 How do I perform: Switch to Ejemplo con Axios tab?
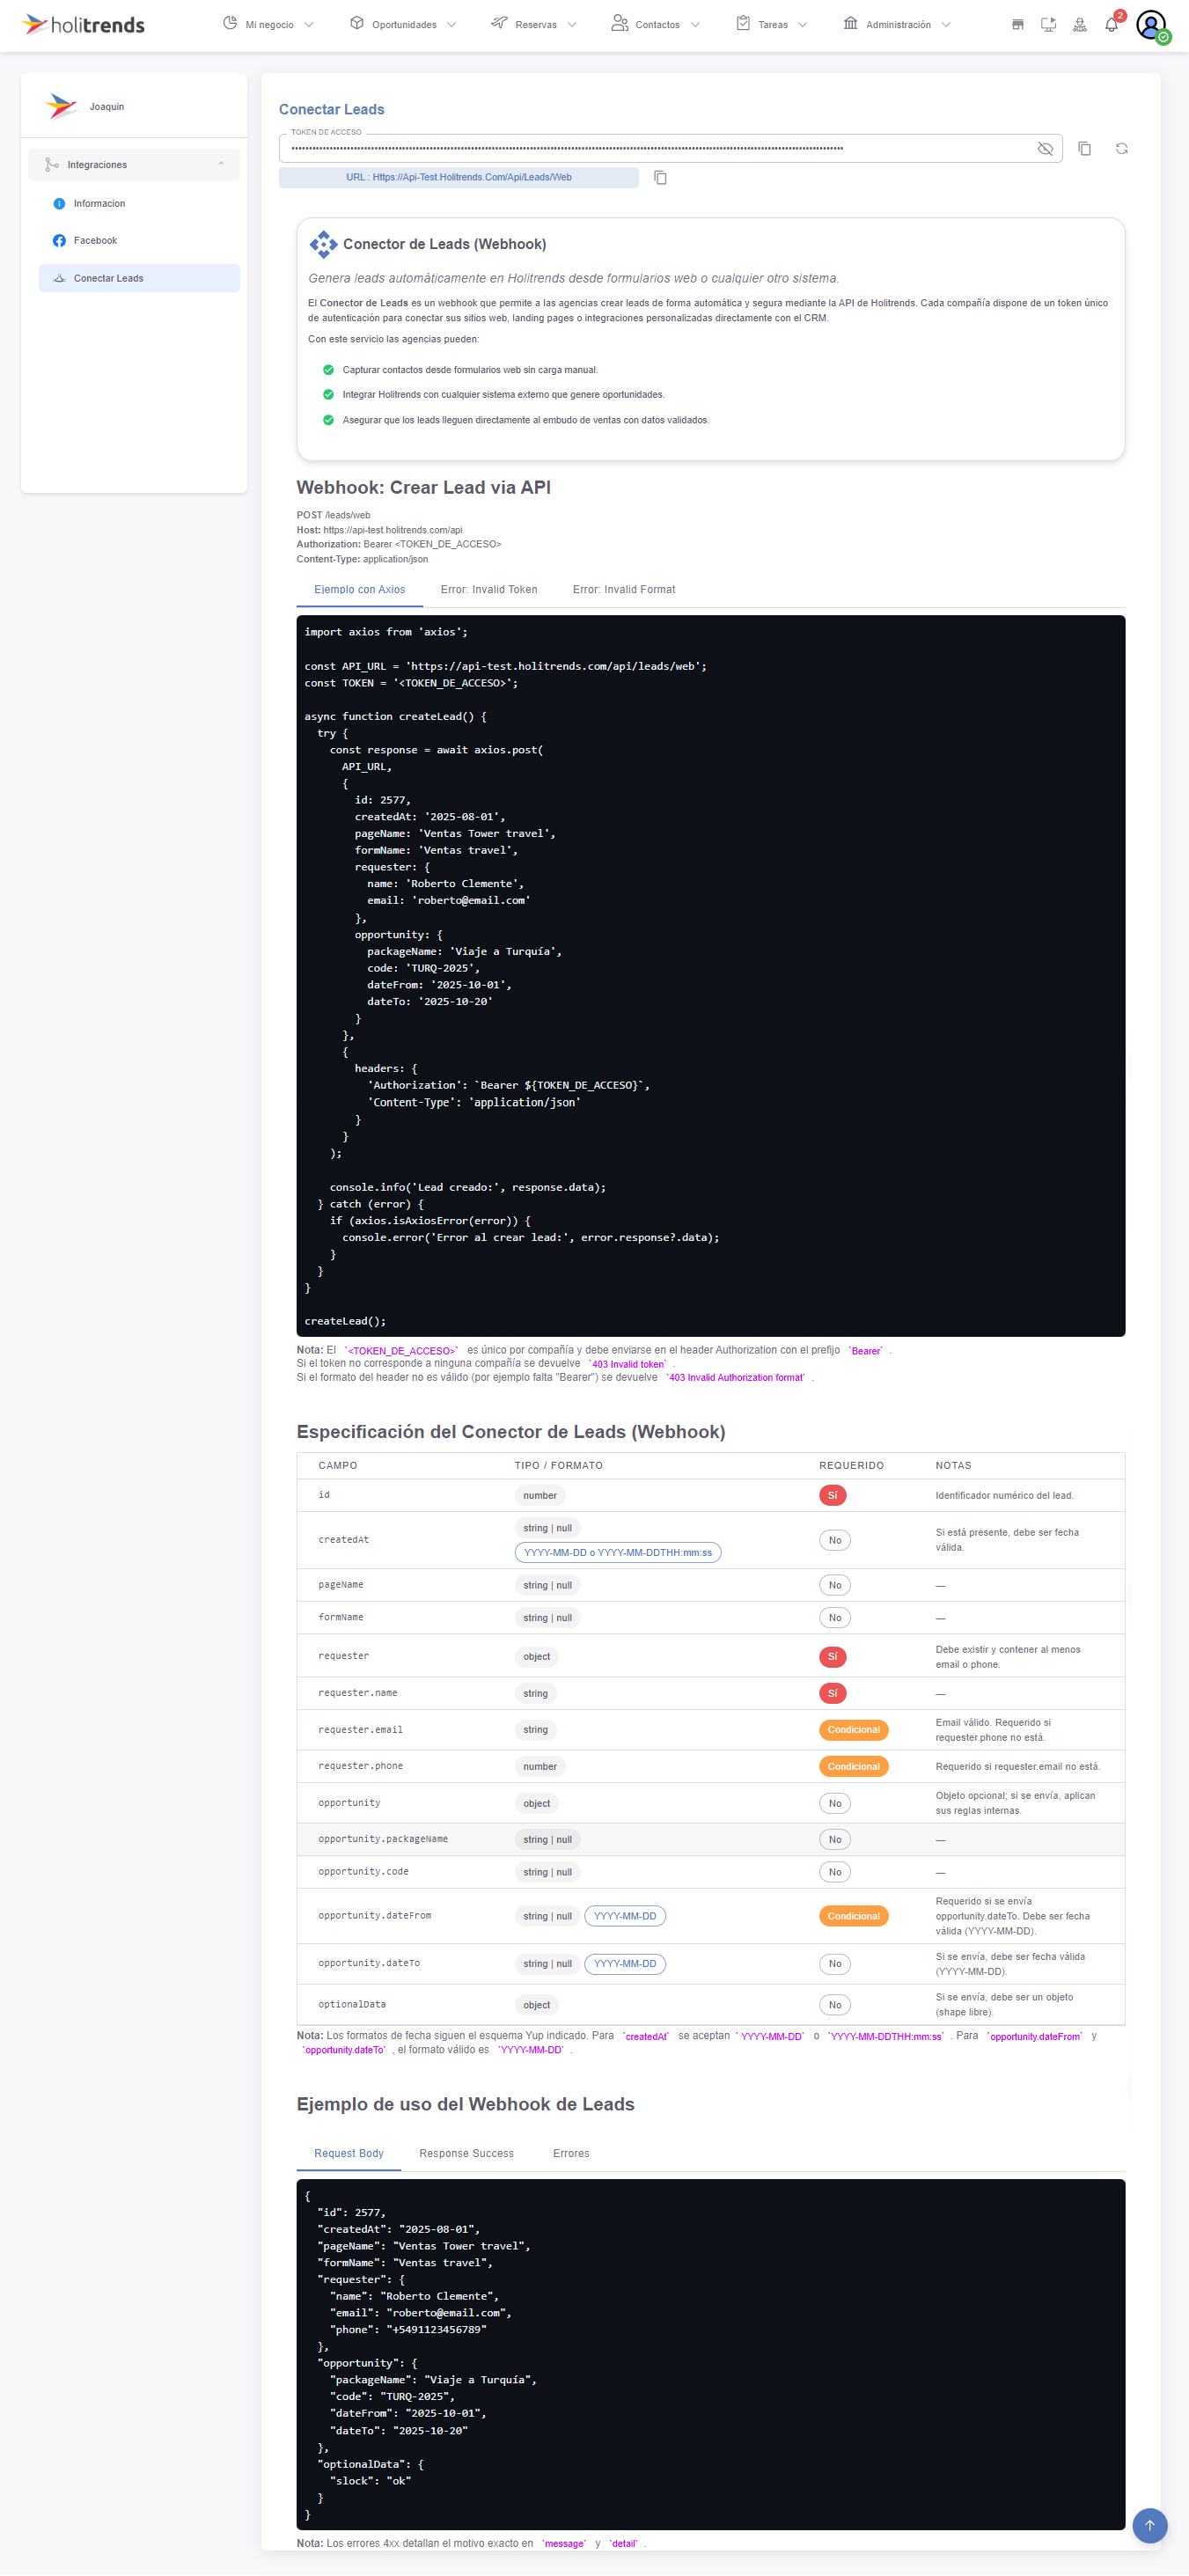359,589
